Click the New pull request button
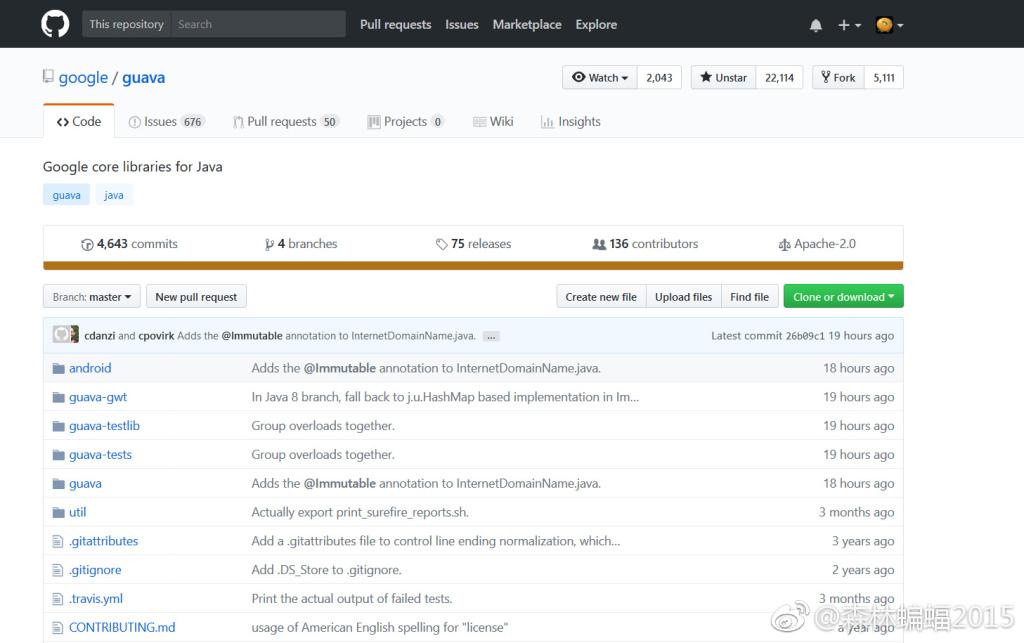 click(197, 296)
